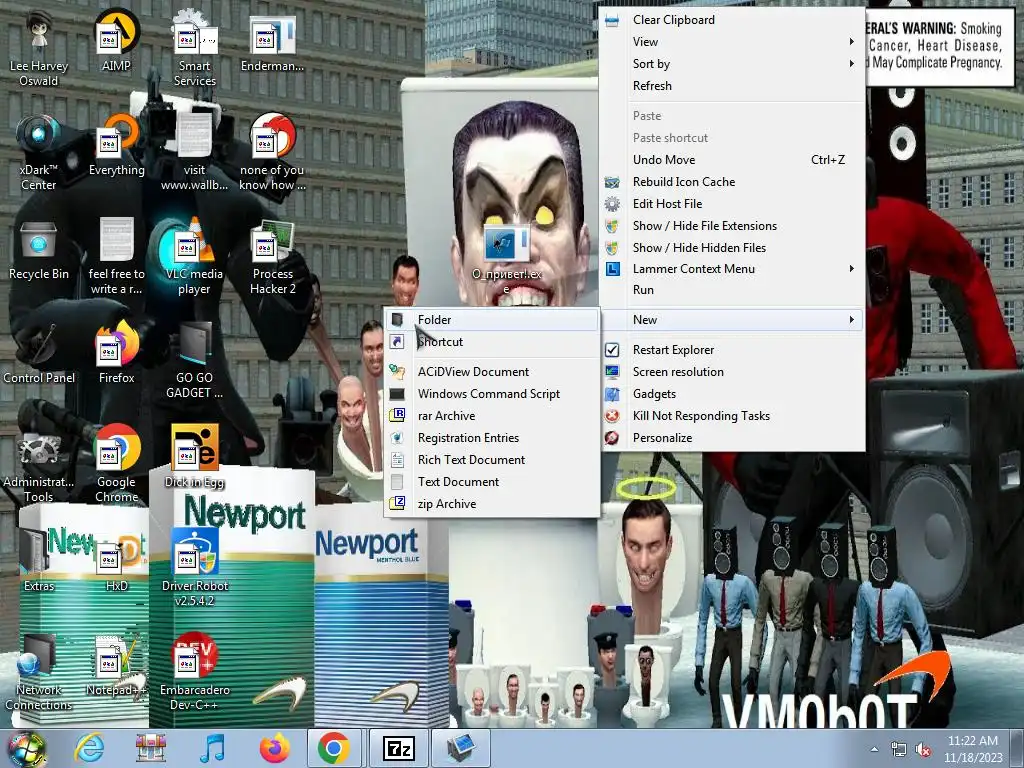Launch Everything search shortcut
This screenshot has width=1024, height=768.
point(116,145)
